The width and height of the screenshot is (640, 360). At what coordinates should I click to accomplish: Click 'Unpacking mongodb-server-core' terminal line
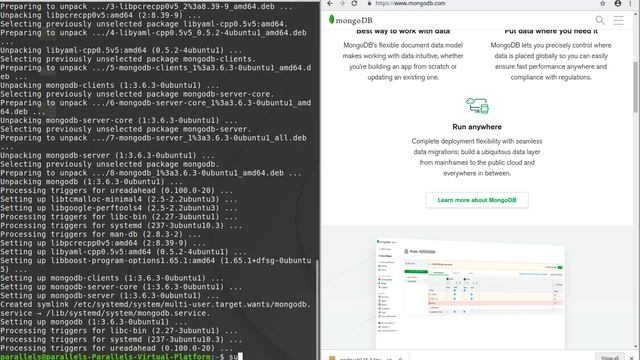click(119, 120)
